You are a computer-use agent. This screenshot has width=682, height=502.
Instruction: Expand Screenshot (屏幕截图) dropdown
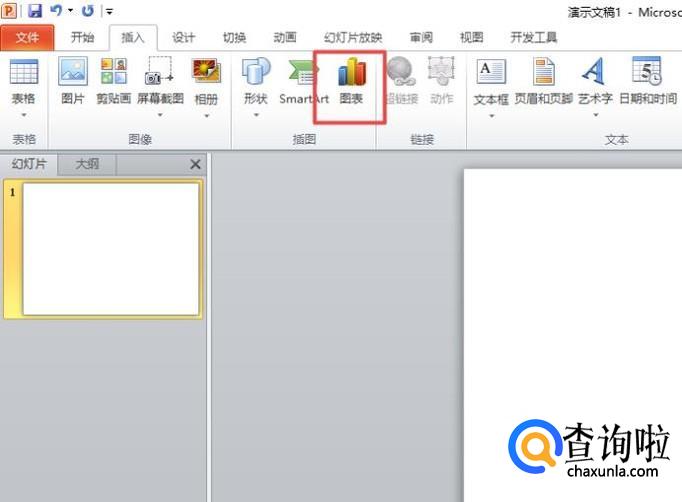click(160, 114)
